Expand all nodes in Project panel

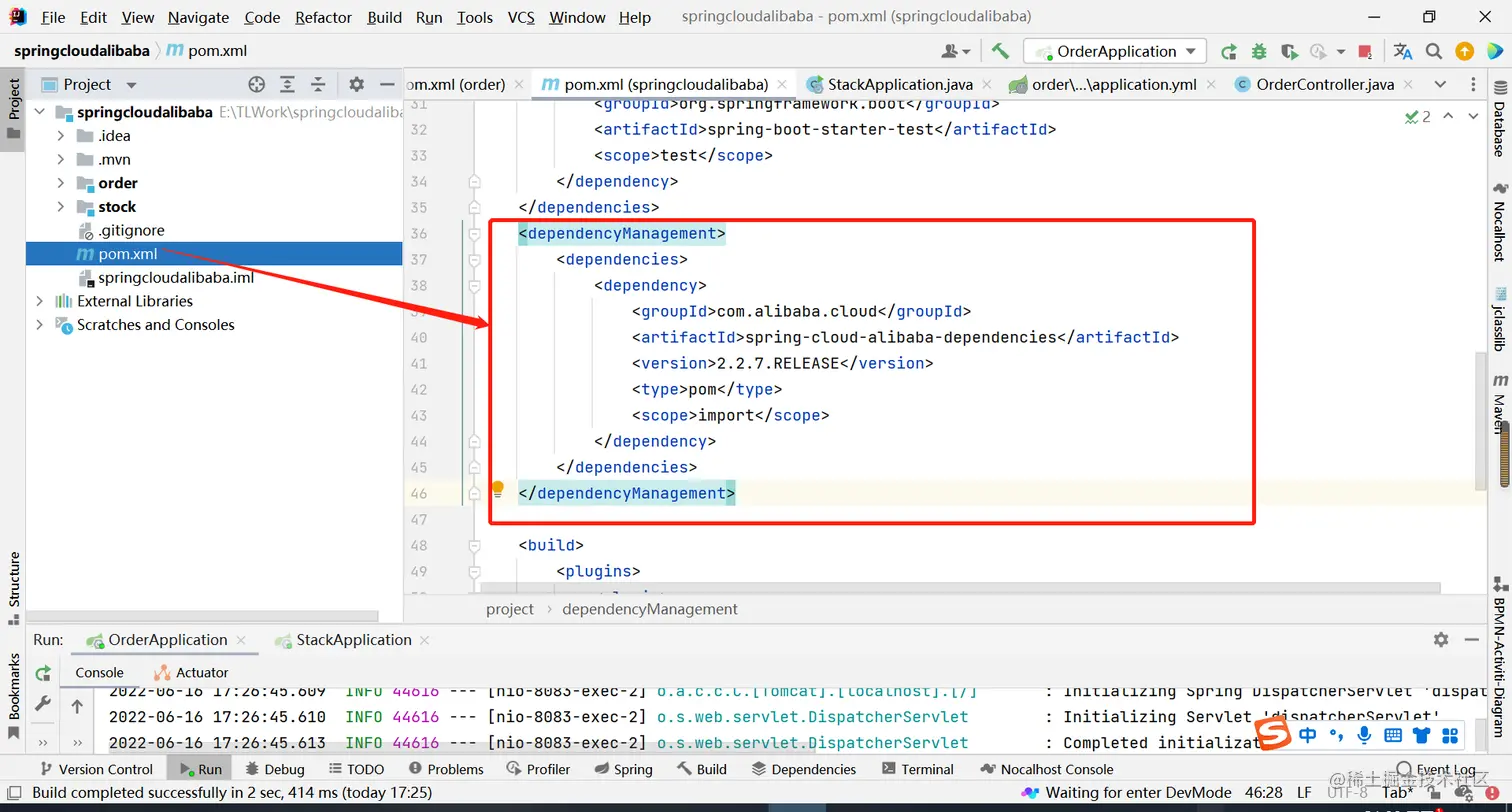coord(287,84)
